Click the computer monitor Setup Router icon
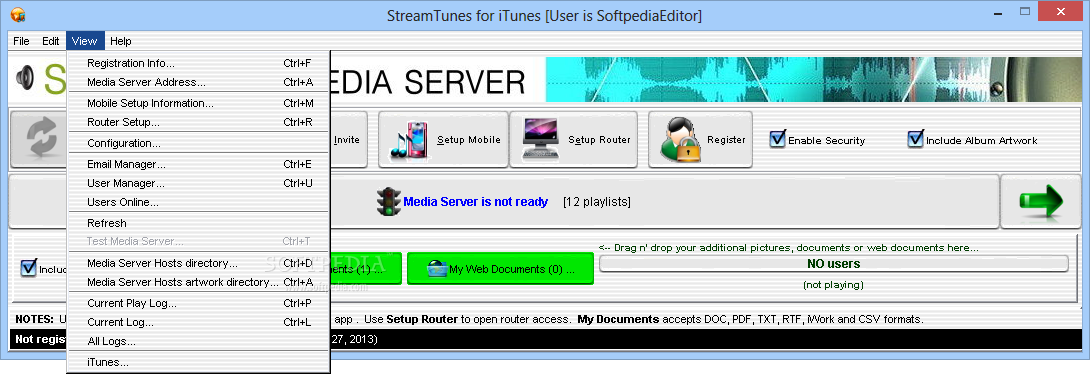 pyautogui.click(x=540, y=140)
